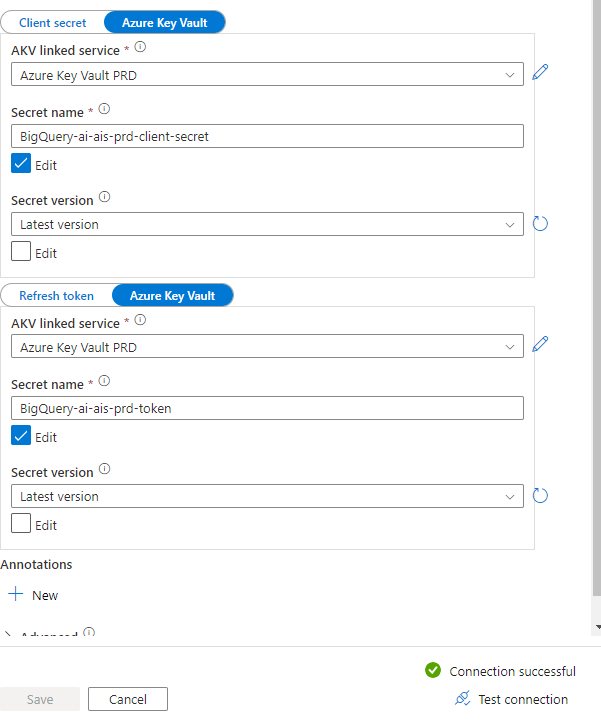Switch to the Refresh token tab
This screenshot has width=601, height=723.
(x=57, y=295)
